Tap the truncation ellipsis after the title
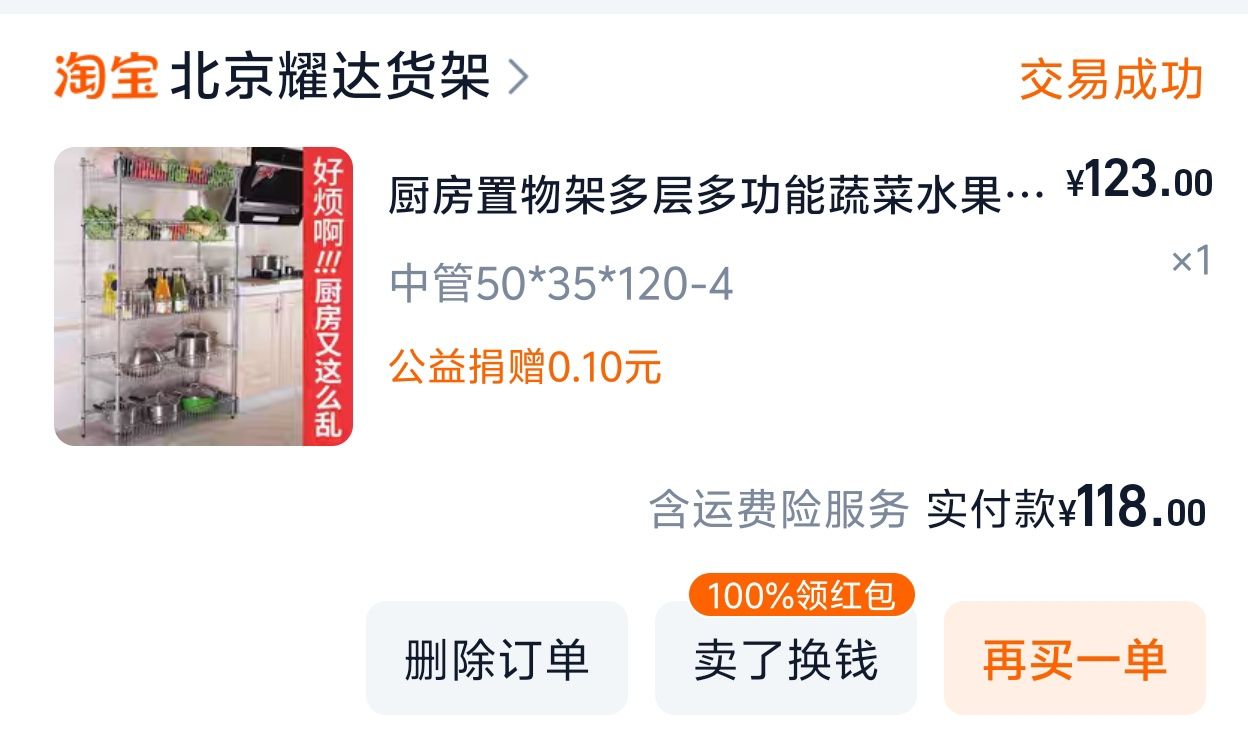1248x756 pixels. point(1027,197)
